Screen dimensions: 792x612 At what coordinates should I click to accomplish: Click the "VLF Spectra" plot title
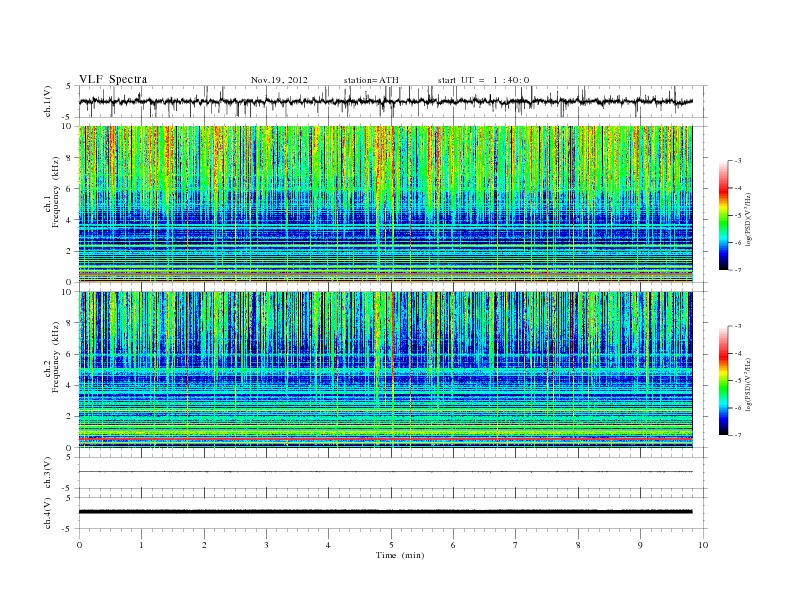pyautogui.click(x=113, y=79)
